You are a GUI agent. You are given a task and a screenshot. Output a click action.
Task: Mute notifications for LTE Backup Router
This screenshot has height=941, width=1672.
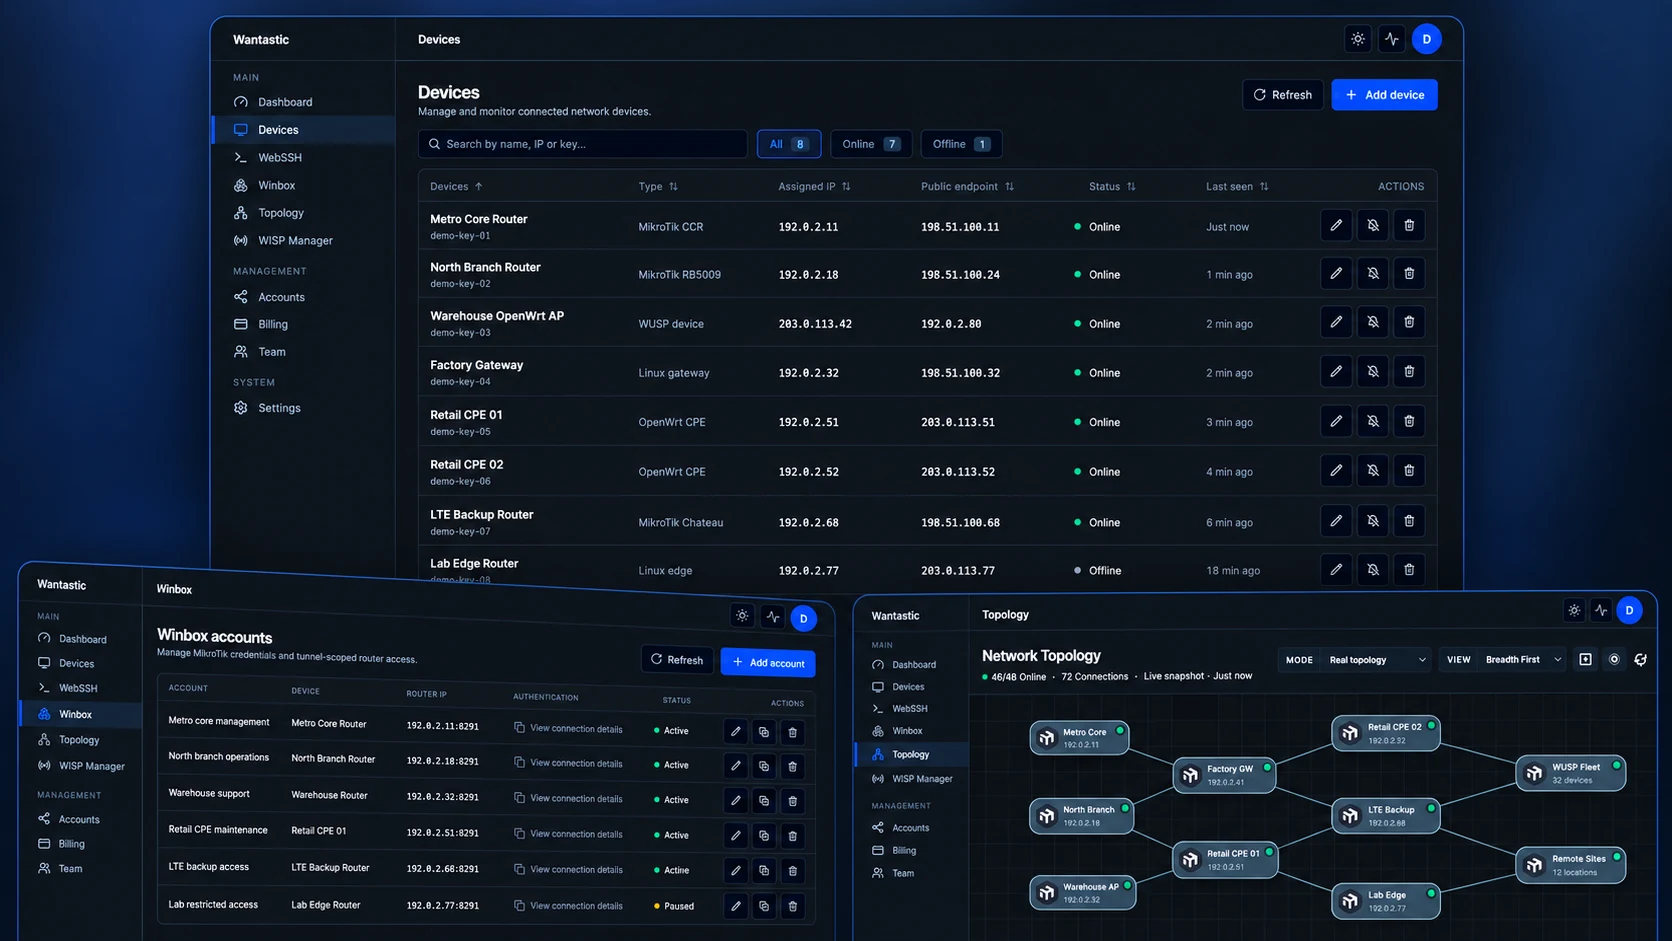[x=1373, y=521]
